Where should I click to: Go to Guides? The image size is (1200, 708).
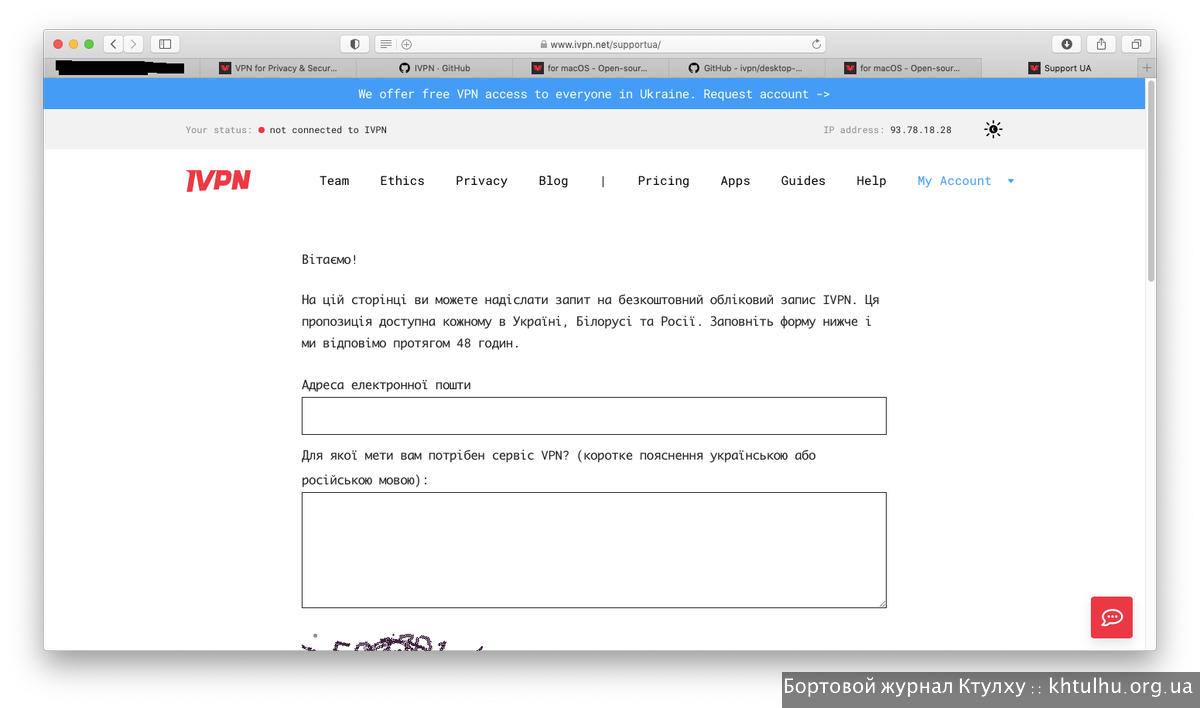coord(803,181)
